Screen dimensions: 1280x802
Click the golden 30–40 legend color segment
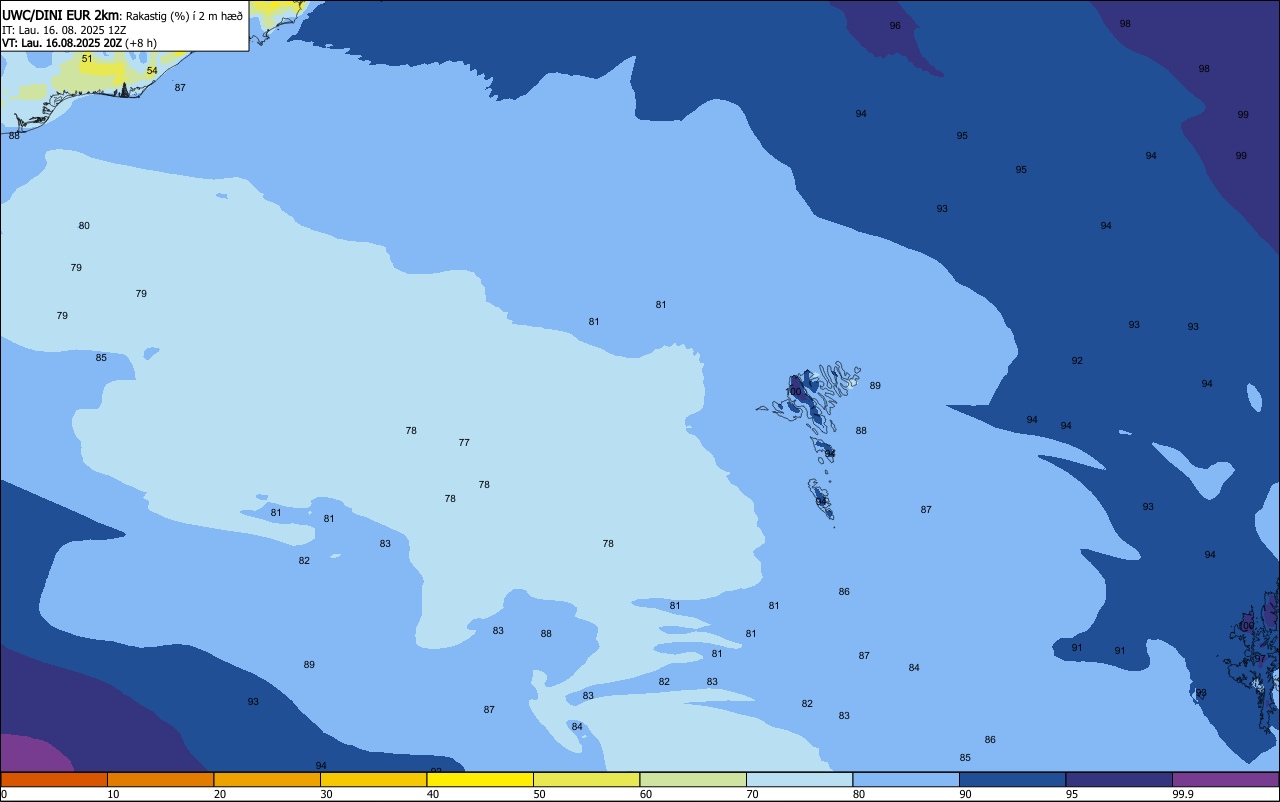(373, 779)
